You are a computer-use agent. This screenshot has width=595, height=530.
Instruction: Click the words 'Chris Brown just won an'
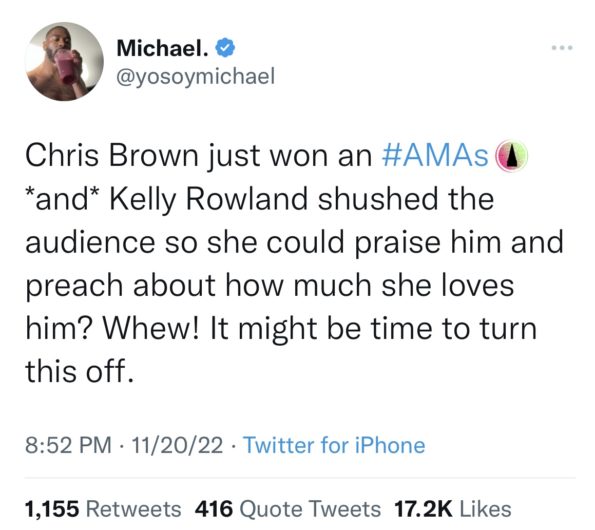tap(198, 156)
